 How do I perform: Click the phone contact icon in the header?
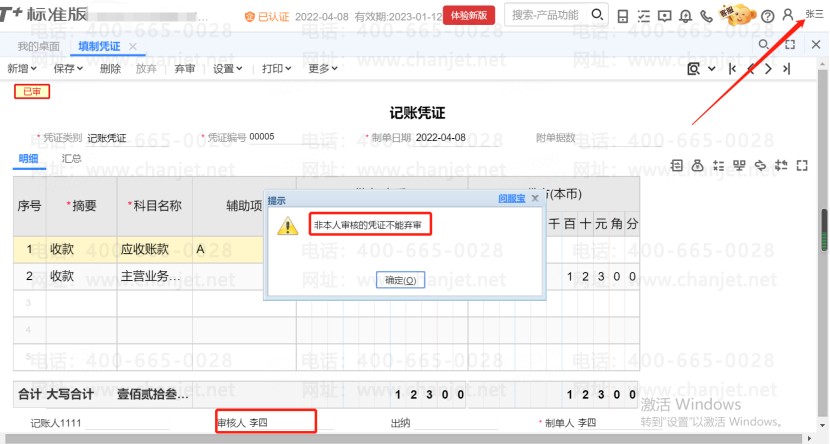pyautogui.click(x=708, y=16)
